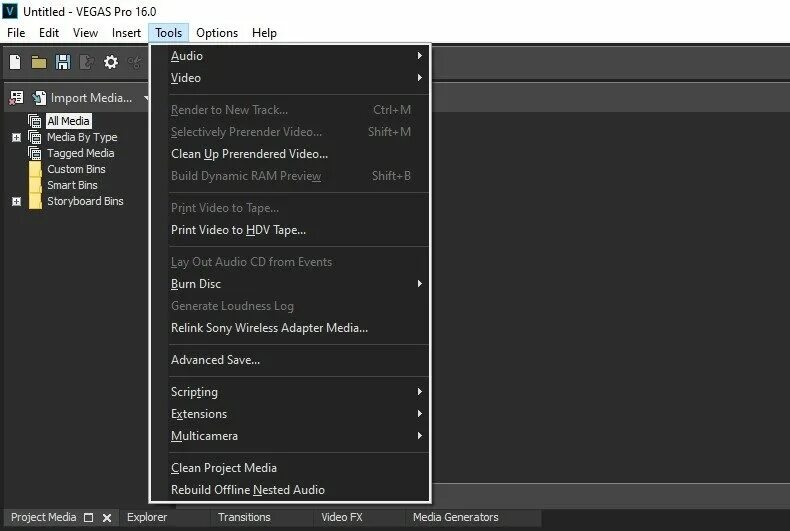Click the Import Media button label
Viewport: 790px width, 531px height.
tap(91, 98)
